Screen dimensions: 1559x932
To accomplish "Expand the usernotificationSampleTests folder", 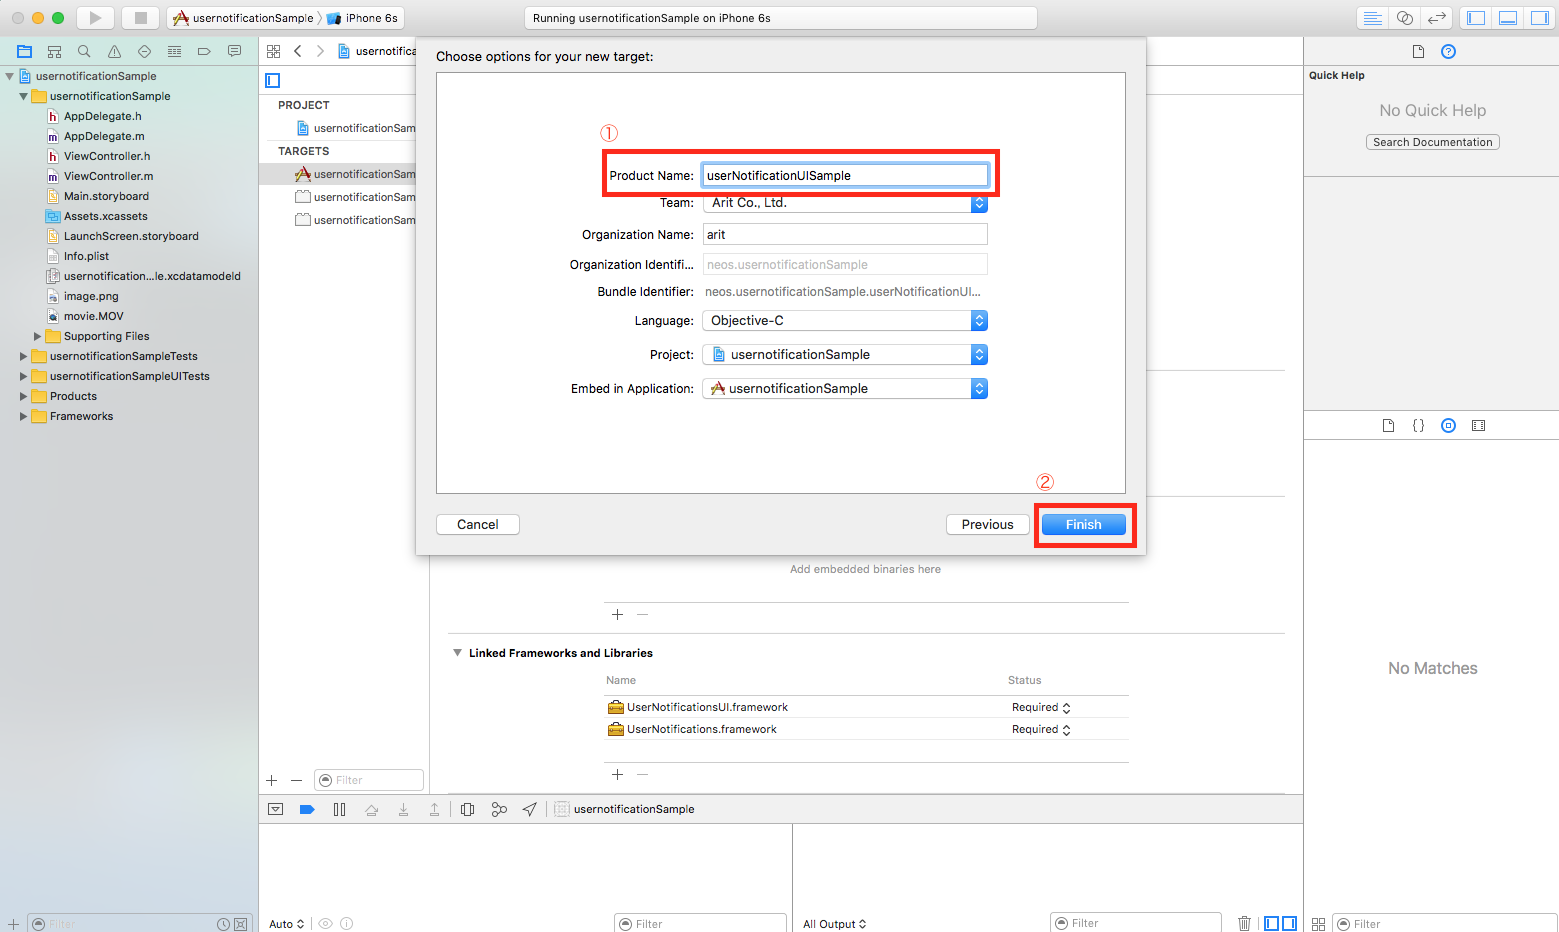I will pyautogui.click(x=23, y=356).
